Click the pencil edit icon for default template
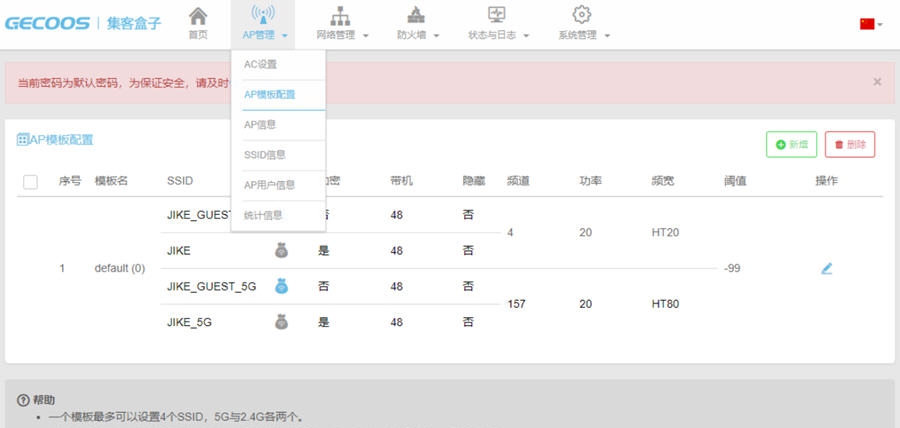900x428 pixels. tap(827, 268)
